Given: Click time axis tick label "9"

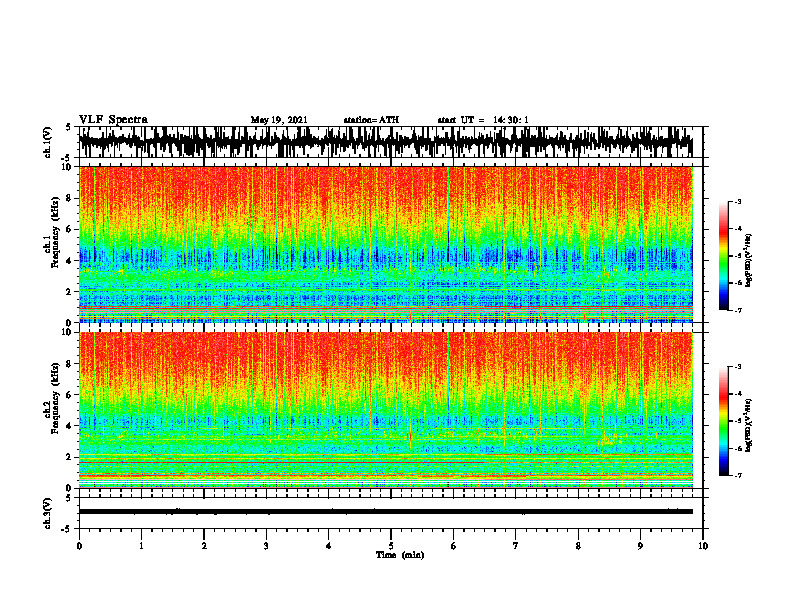Looking at the screenshot, I should pos(640,546).
